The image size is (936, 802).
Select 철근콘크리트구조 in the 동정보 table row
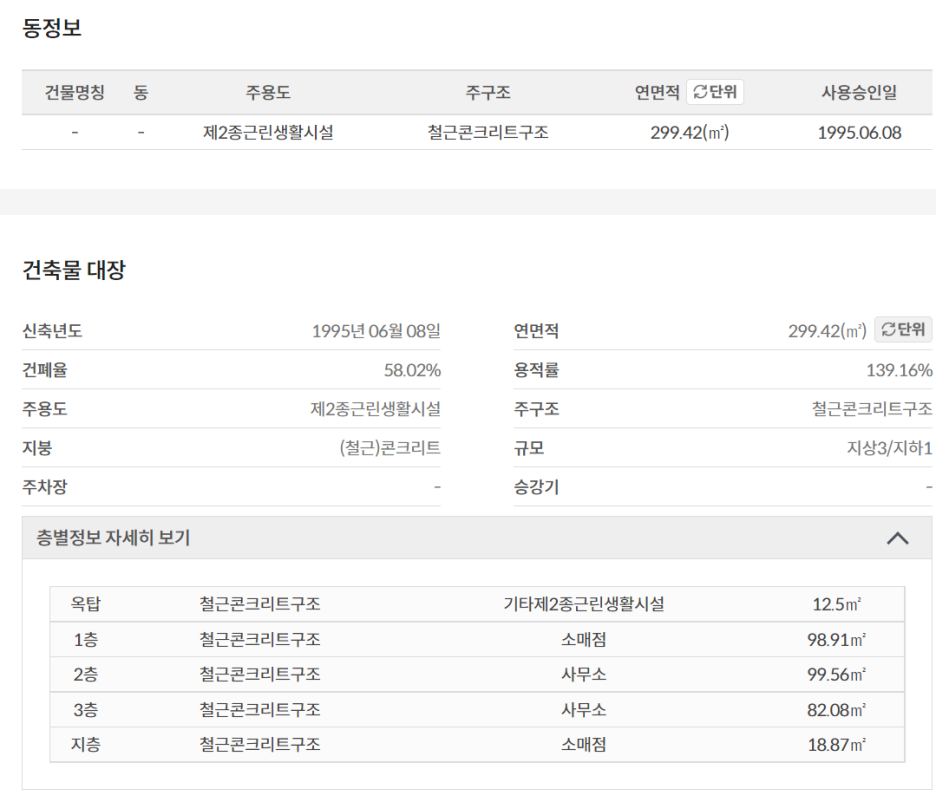coord(488,132)
